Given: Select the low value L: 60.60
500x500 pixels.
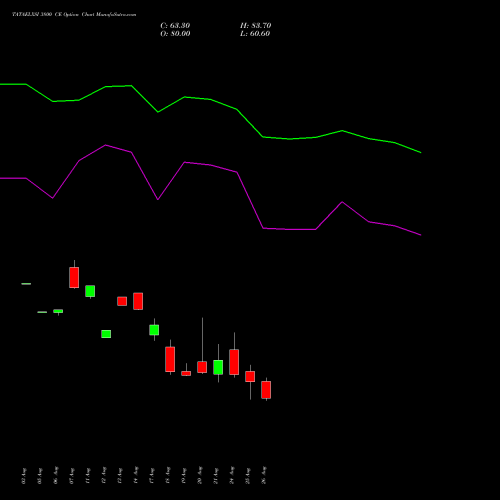Looking at the screenshot, I should tap(255, 34).
